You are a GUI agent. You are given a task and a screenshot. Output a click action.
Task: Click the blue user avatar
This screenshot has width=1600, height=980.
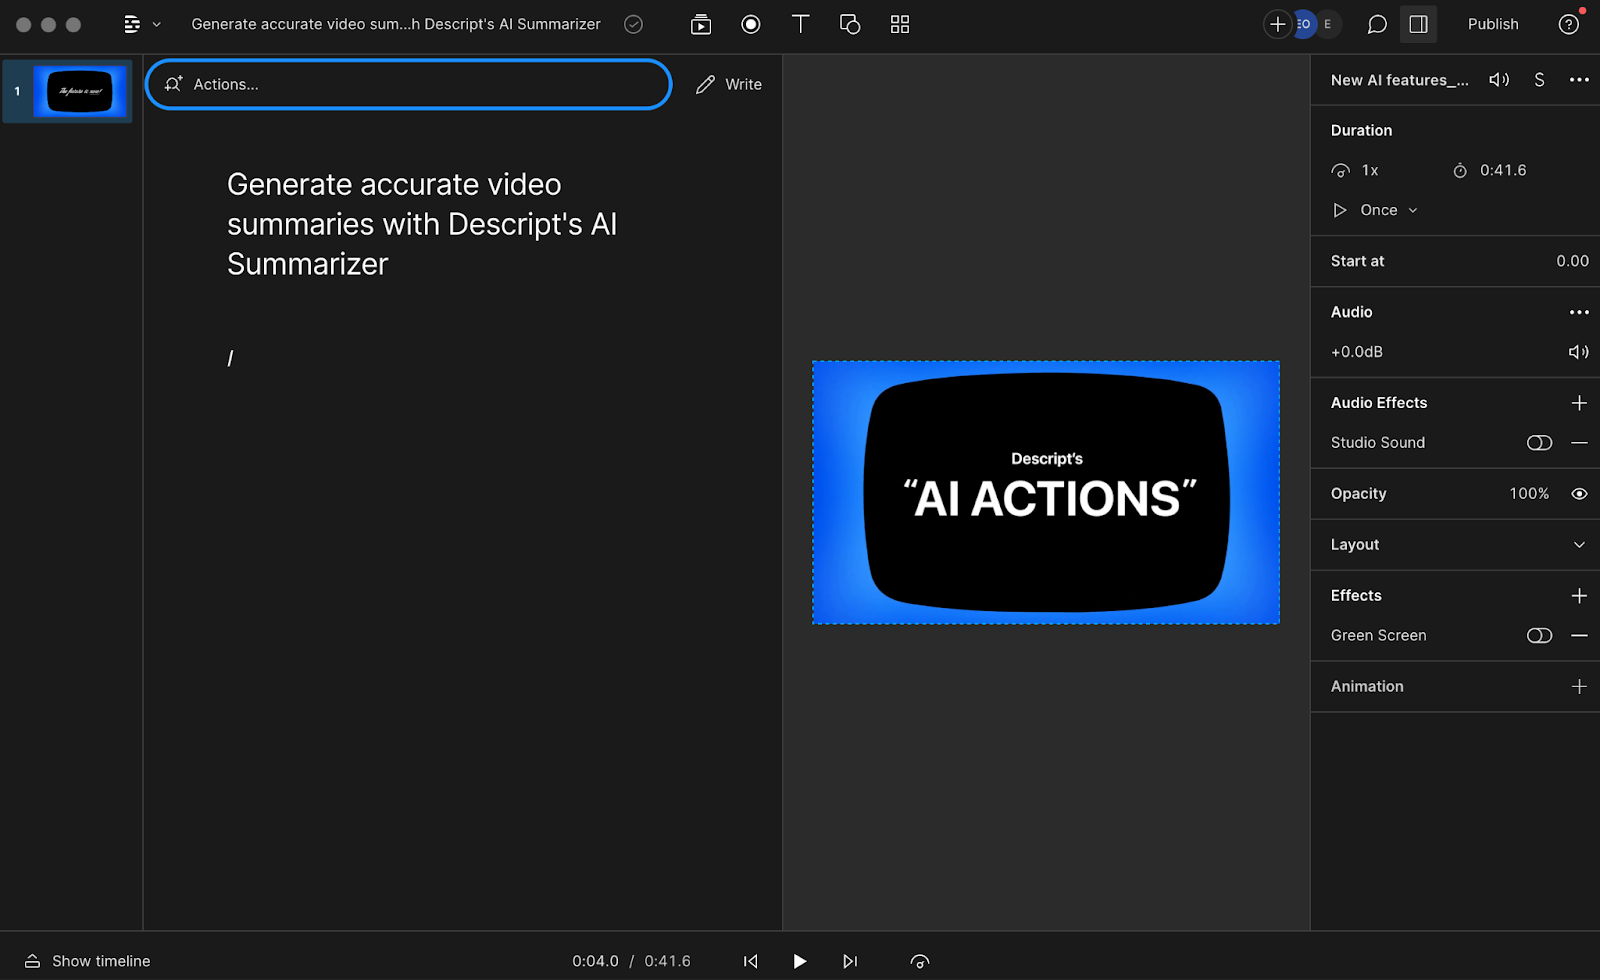pyautogui.click(x=1304, y=24)
